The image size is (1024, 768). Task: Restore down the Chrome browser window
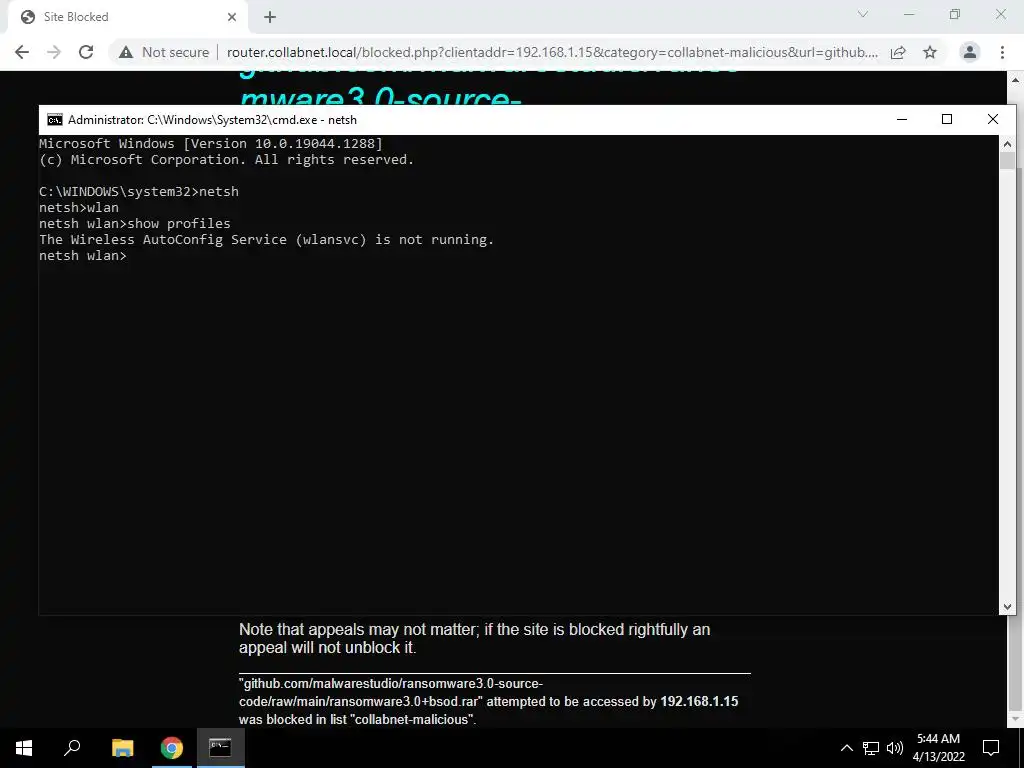[x=955, y=14]
